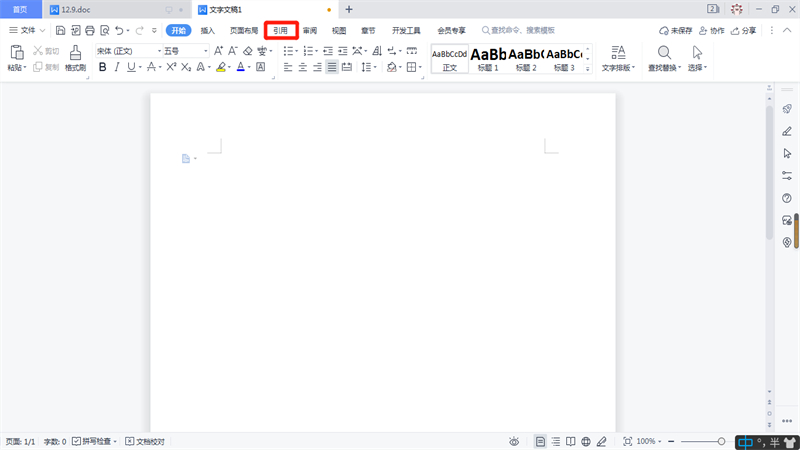This screenshot has height=450, width=800.
Task: Apply subscript formatting
Action: (x=186, y=67)
